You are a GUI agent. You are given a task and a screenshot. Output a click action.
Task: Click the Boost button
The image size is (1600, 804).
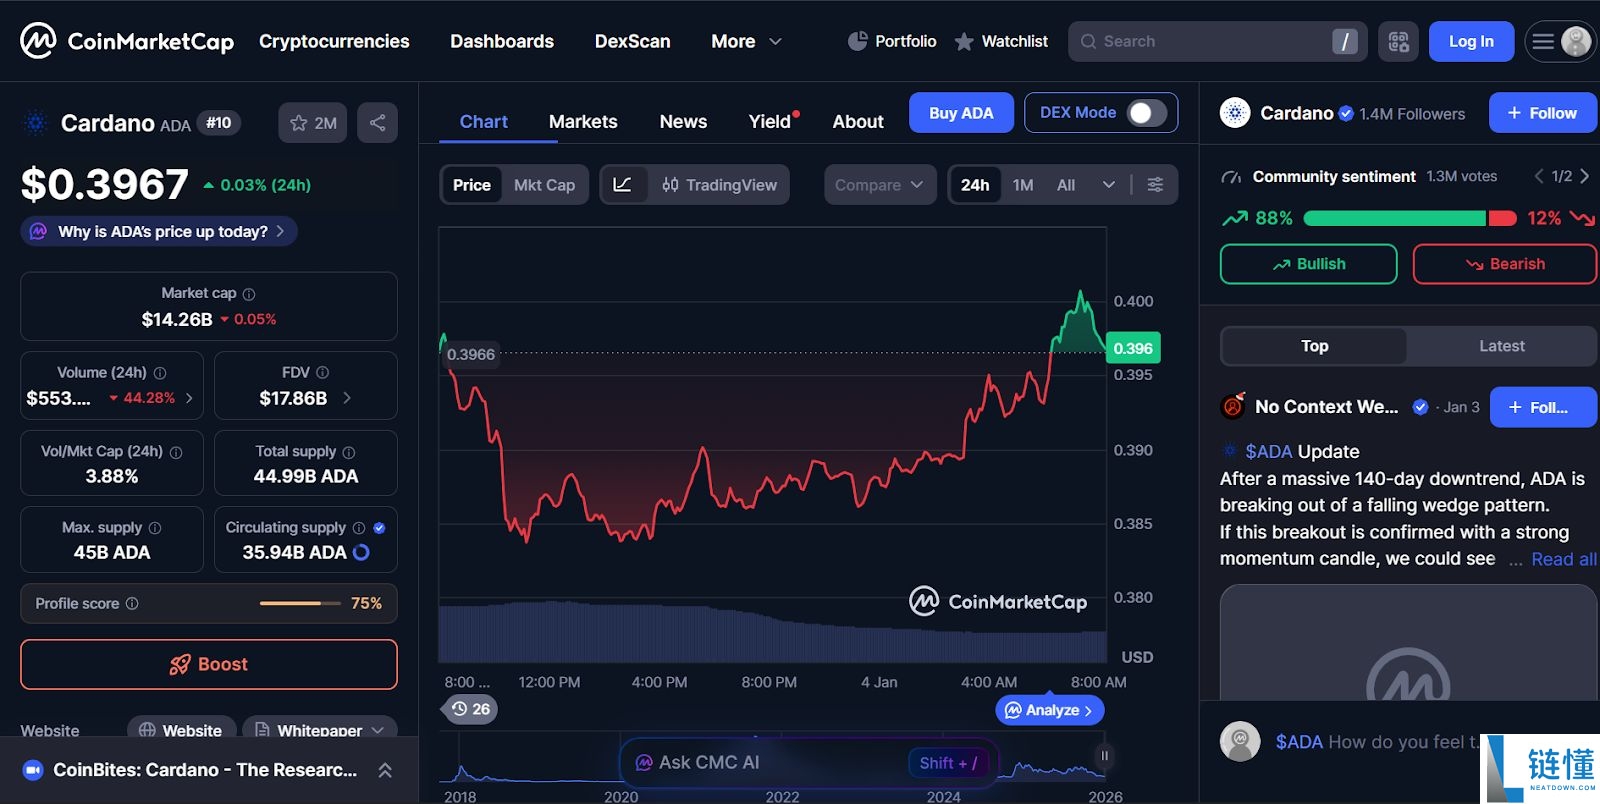tap(209, 664)
